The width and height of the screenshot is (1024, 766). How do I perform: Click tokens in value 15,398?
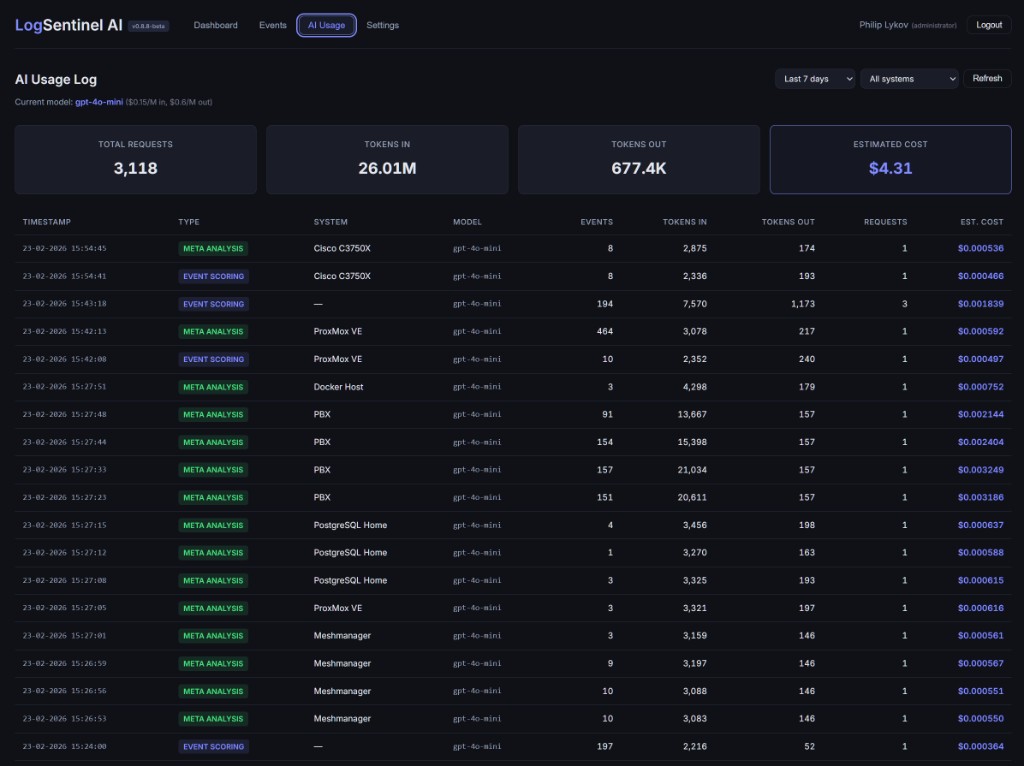(692, 442)
